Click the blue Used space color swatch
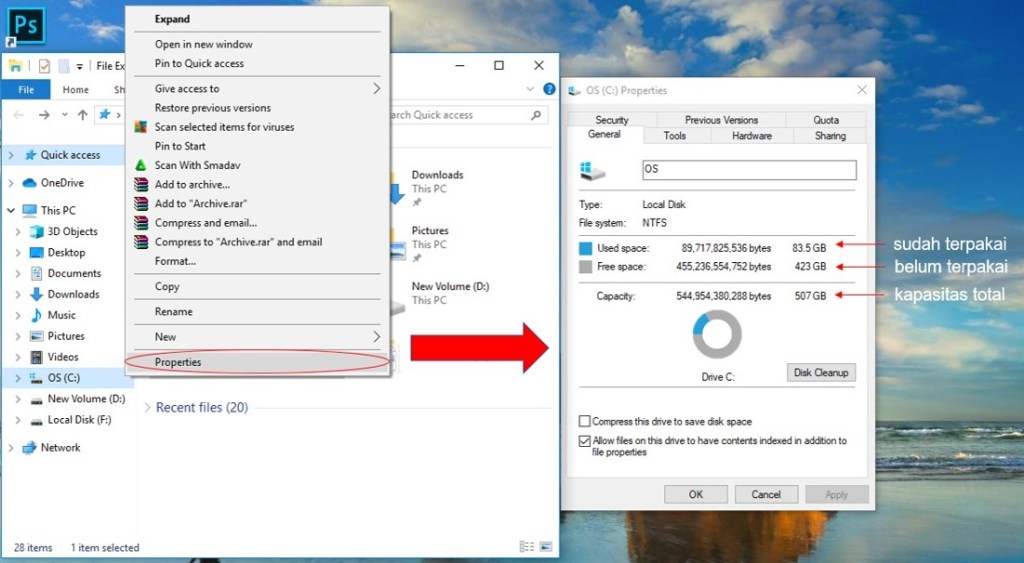The width and height of the screenshot is (1024, 563). click(x=585, y=247)
